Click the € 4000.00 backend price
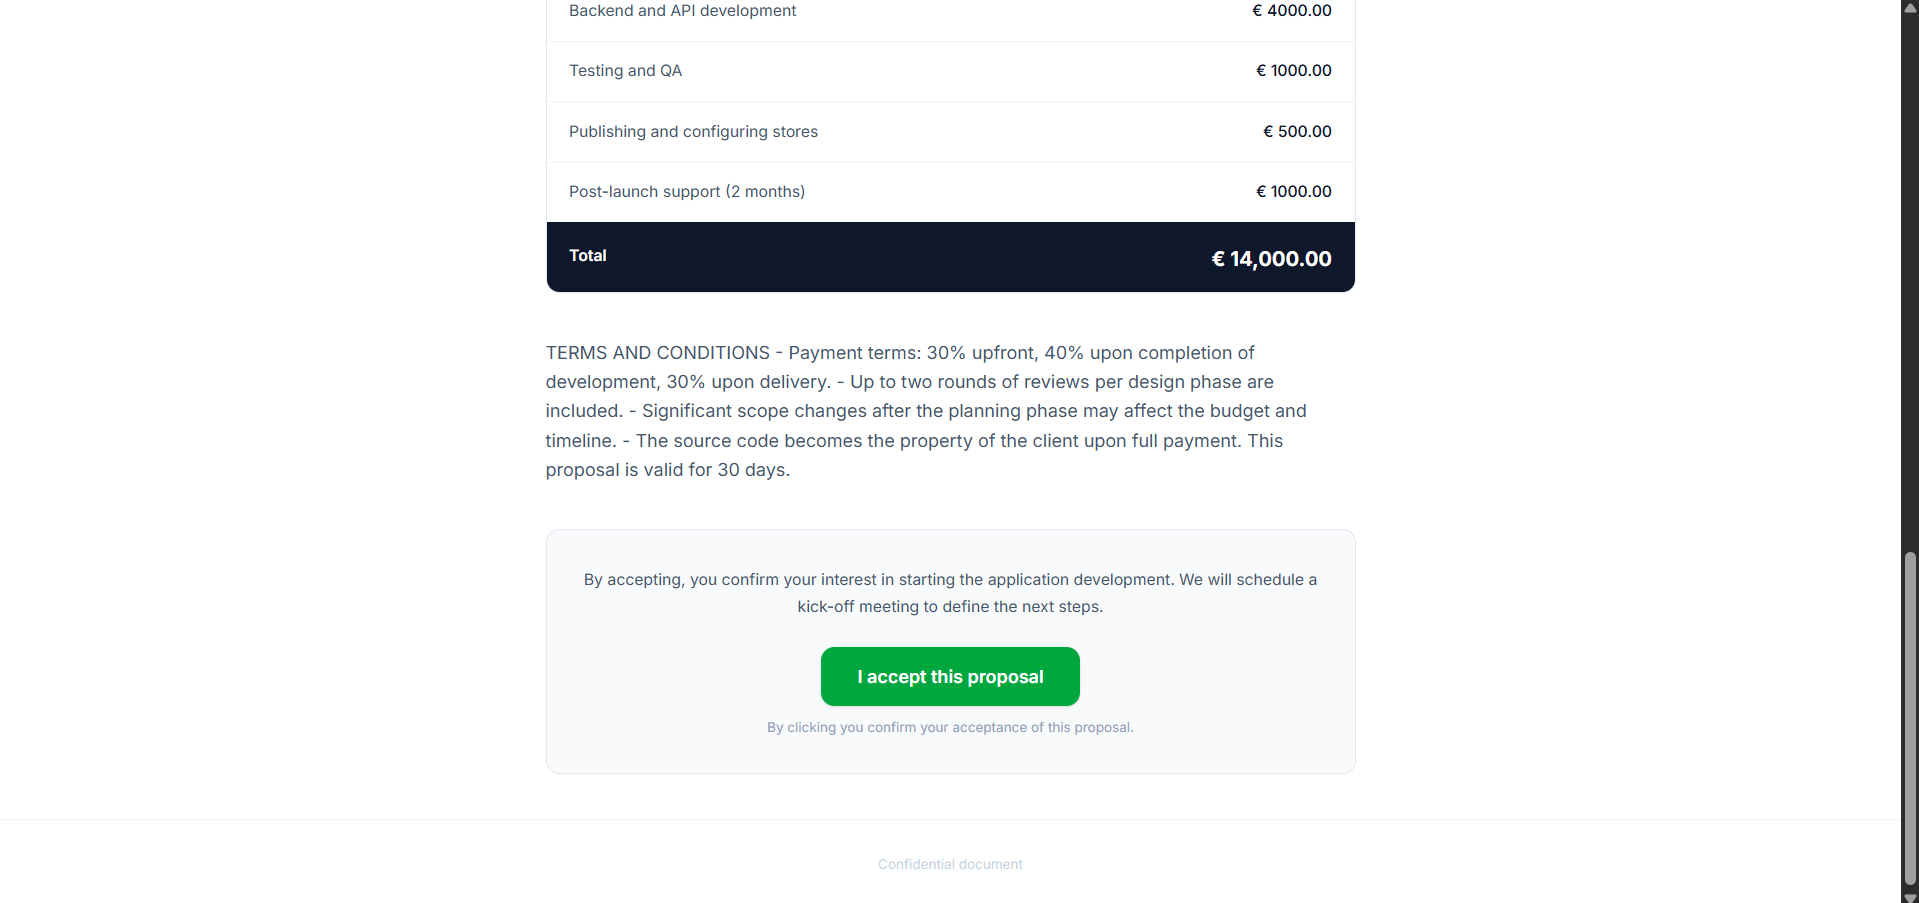The width and height of the screenshot is (1919, 903). (x=1291, y=10)
